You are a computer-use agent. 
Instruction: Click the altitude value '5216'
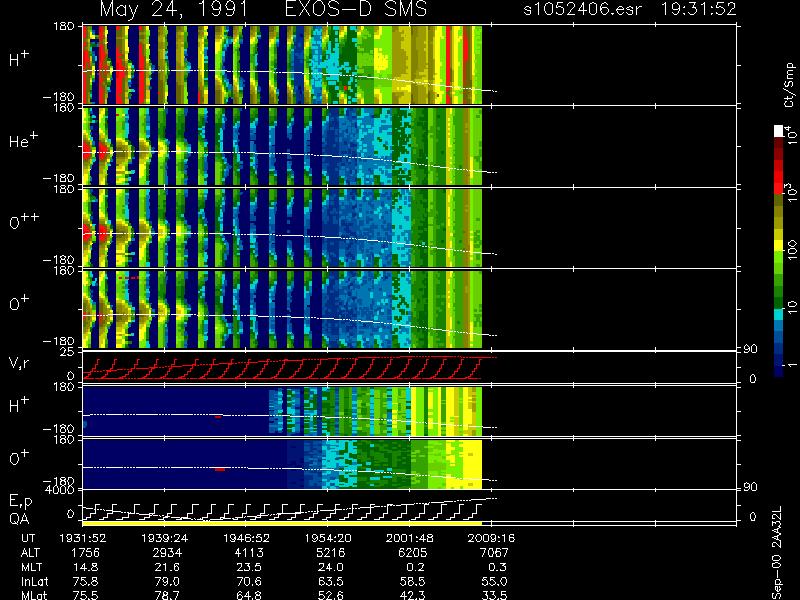coord(331,553)
